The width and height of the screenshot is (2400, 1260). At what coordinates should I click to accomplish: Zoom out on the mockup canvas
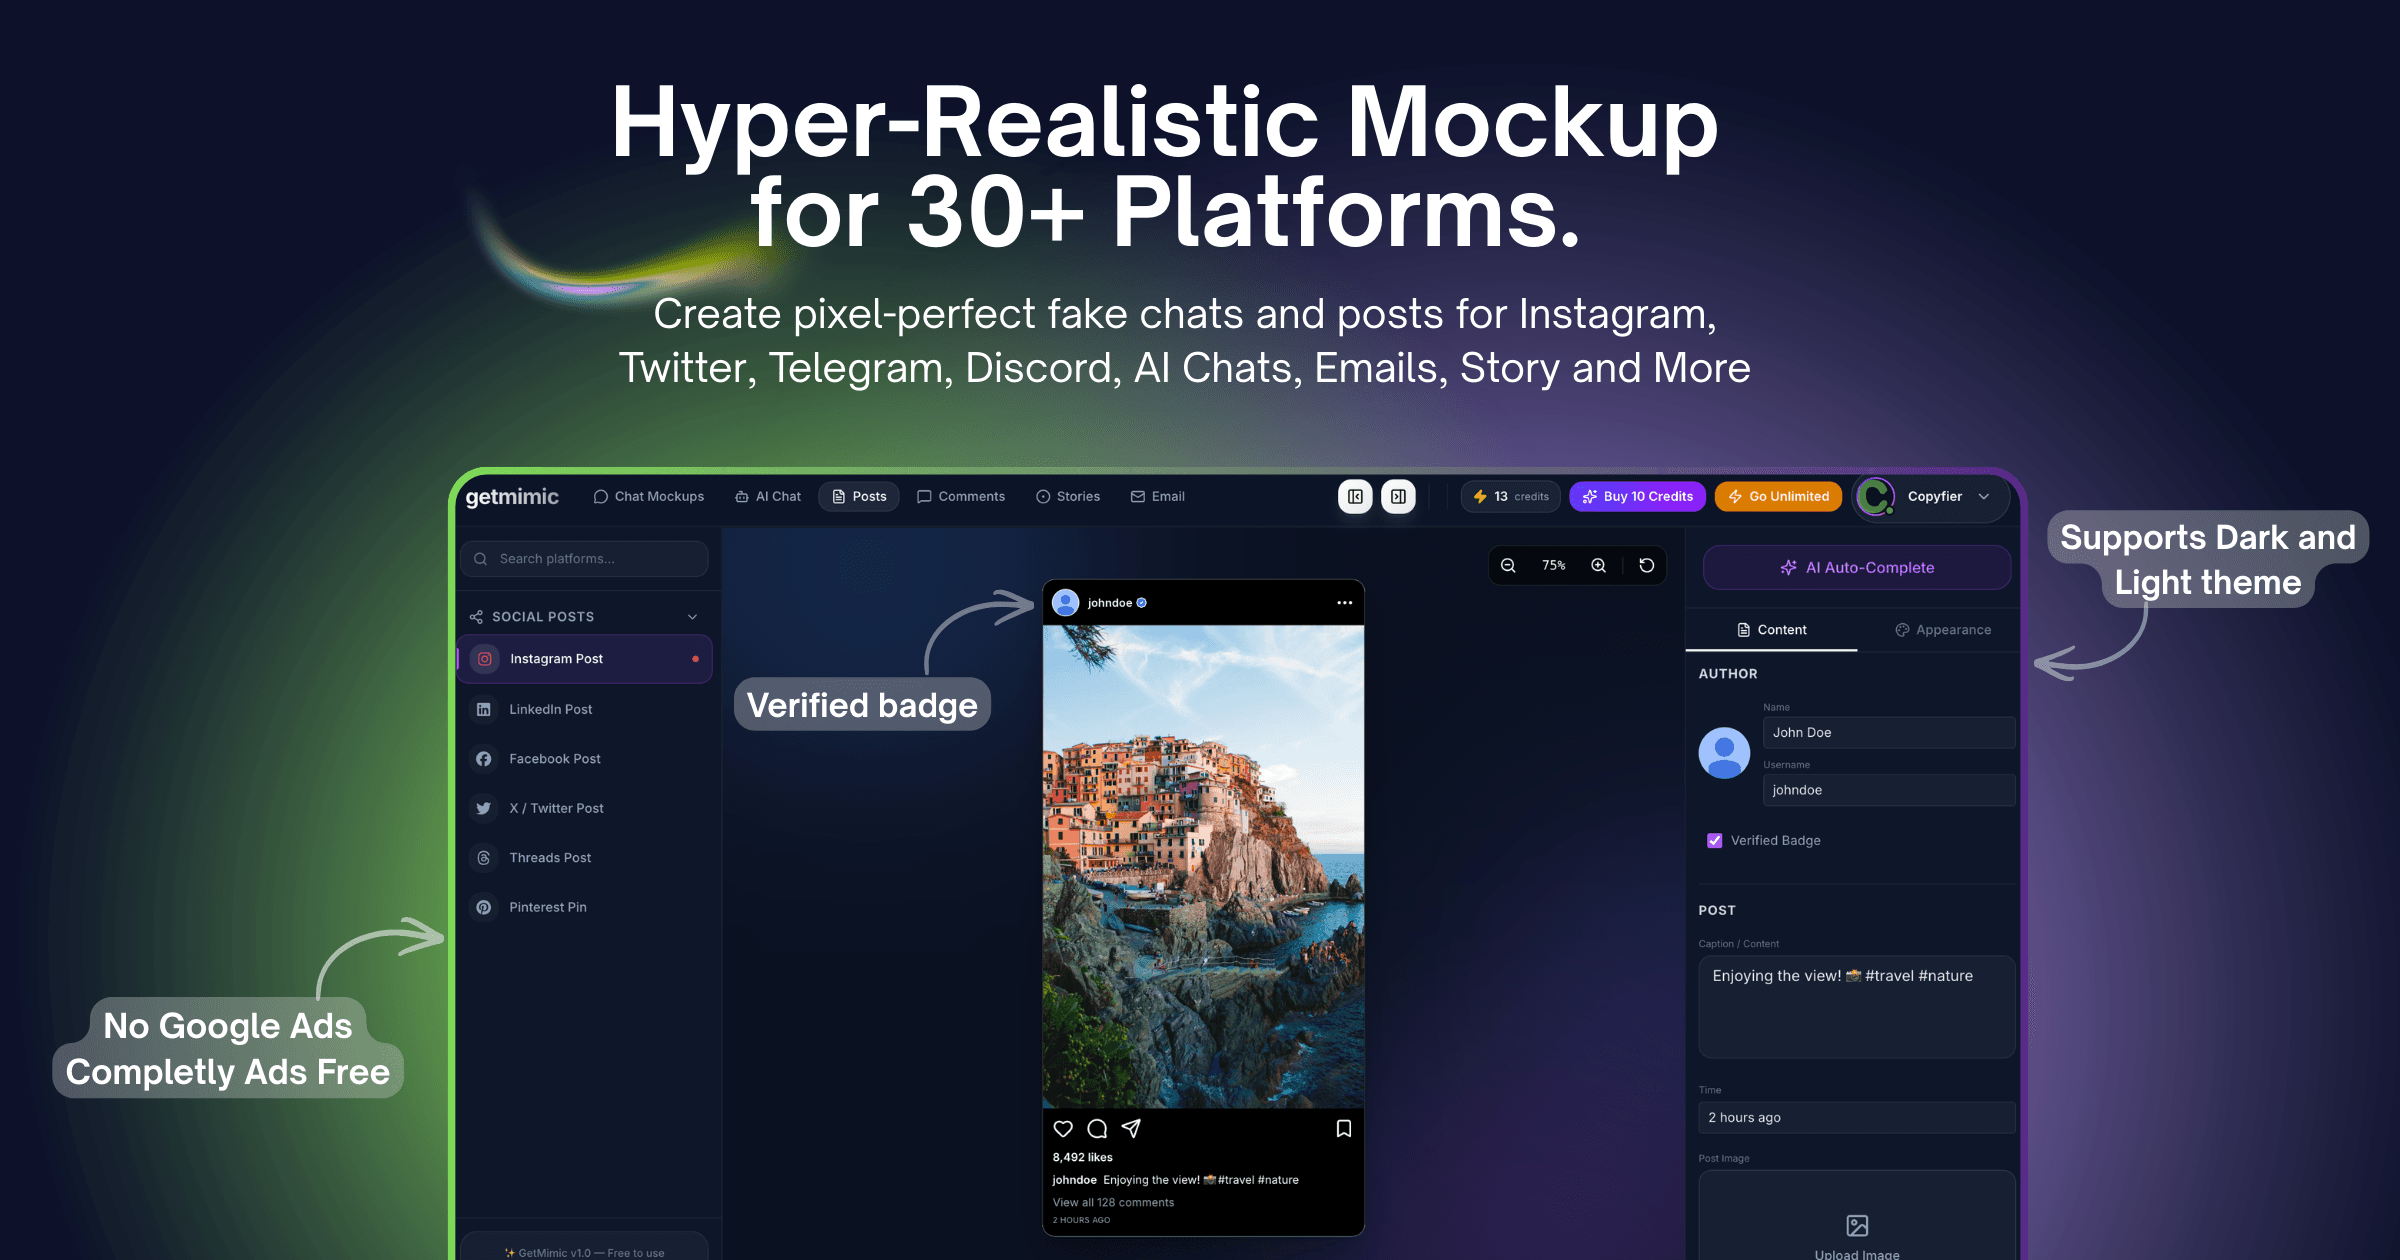[x=1507, y=565]
